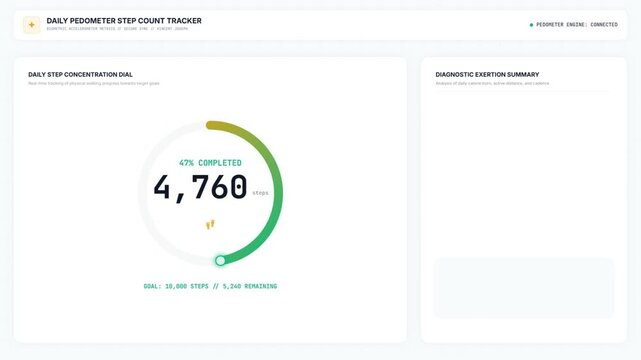This screenshot has width=641, height=360.
Task: Click the "DIAGNOSTIC EXERTION SUMMARY" heading
Action: point(487,74)
